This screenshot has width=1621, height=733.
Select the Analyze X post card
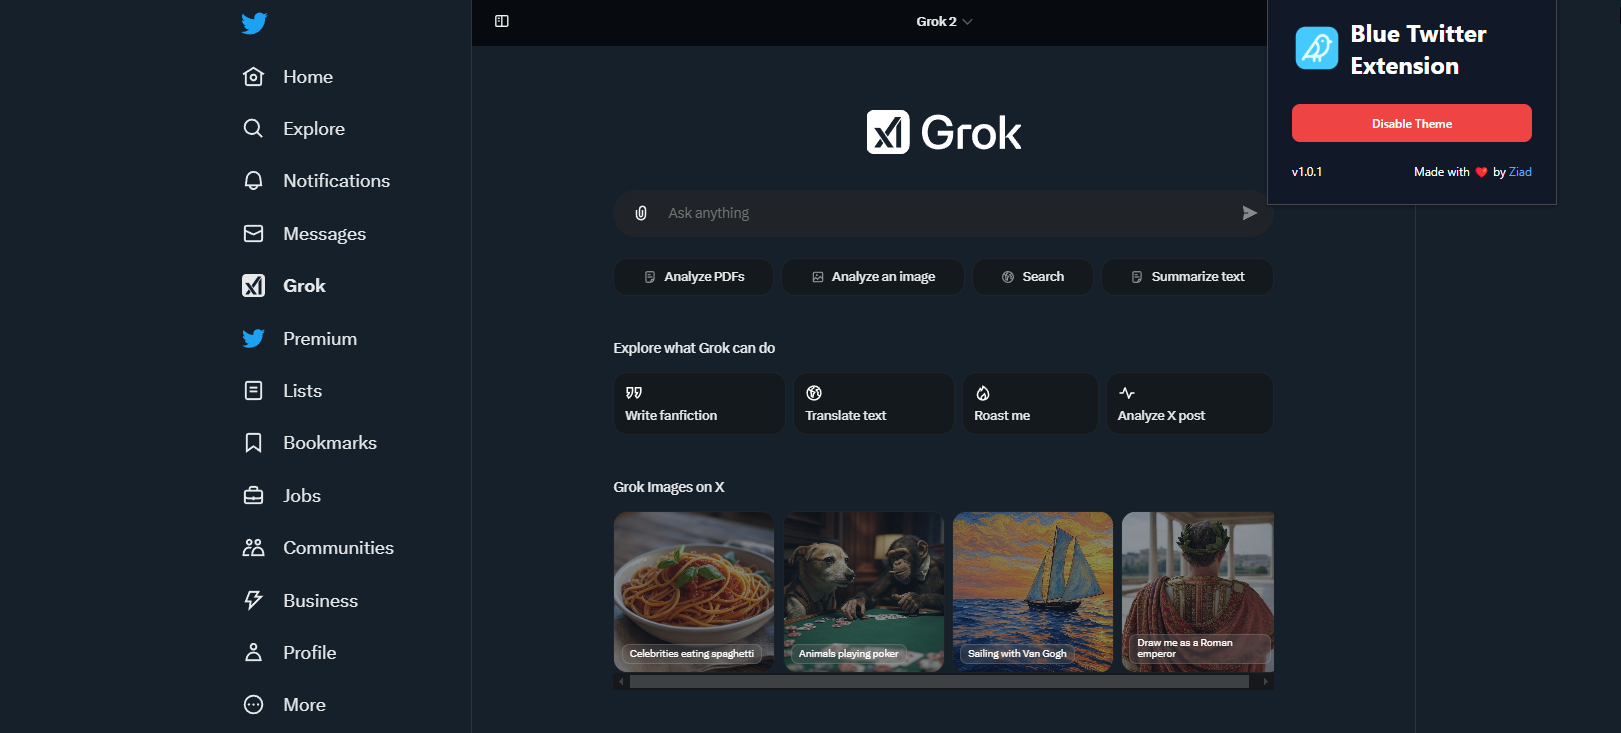click(1189, 403)
